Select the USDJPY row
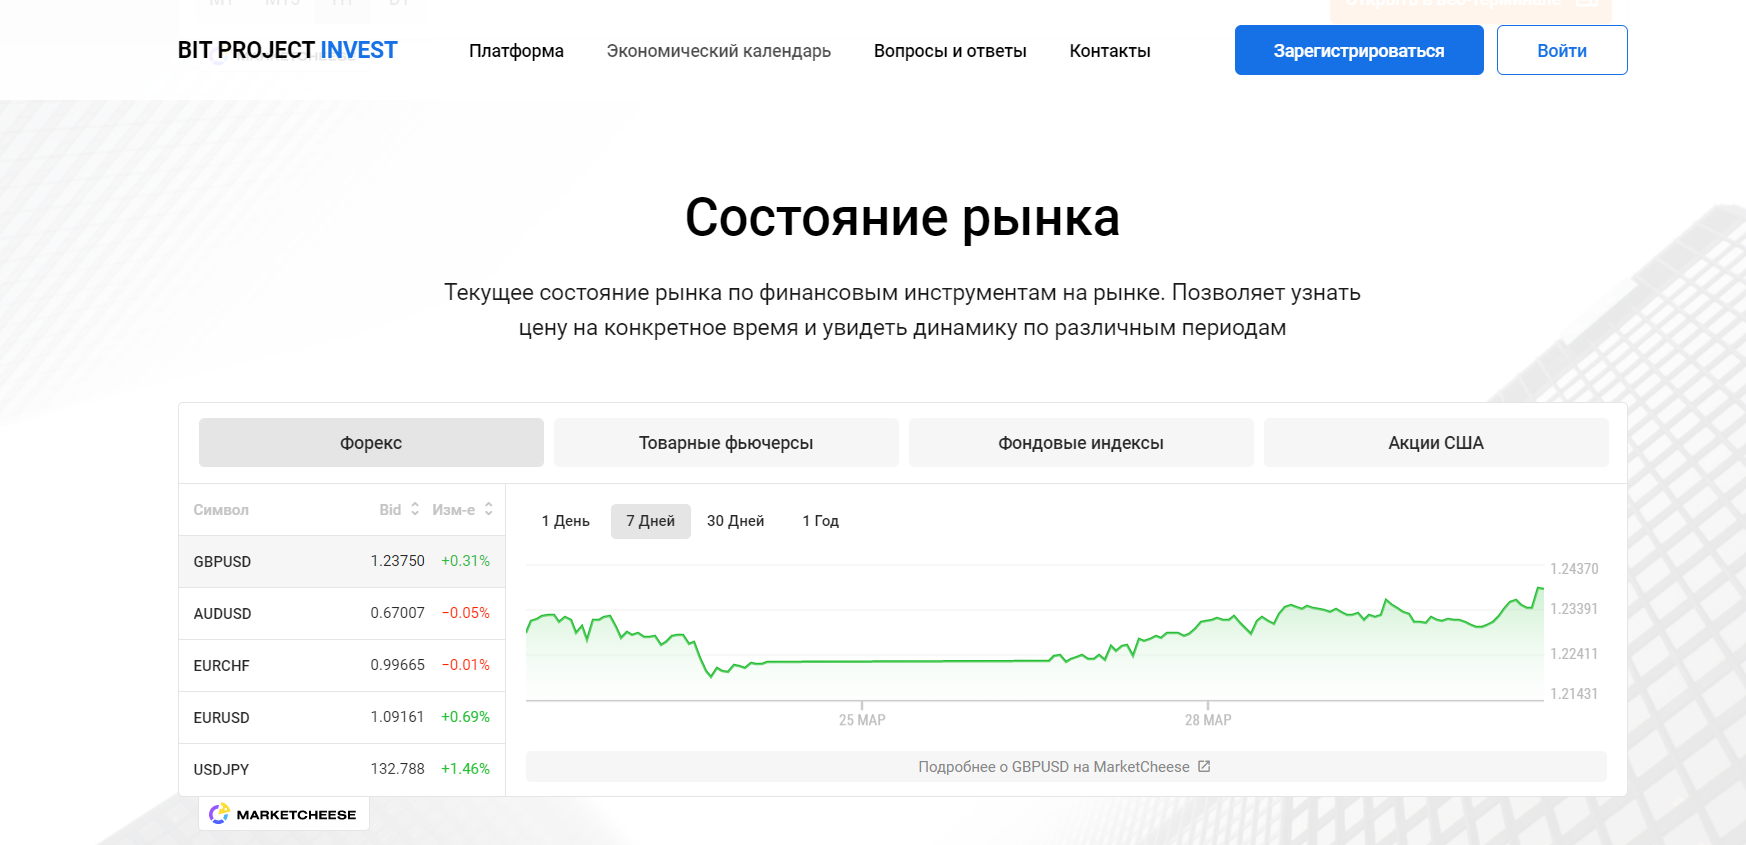This screenshot has width=1746, height=845. 342,769
